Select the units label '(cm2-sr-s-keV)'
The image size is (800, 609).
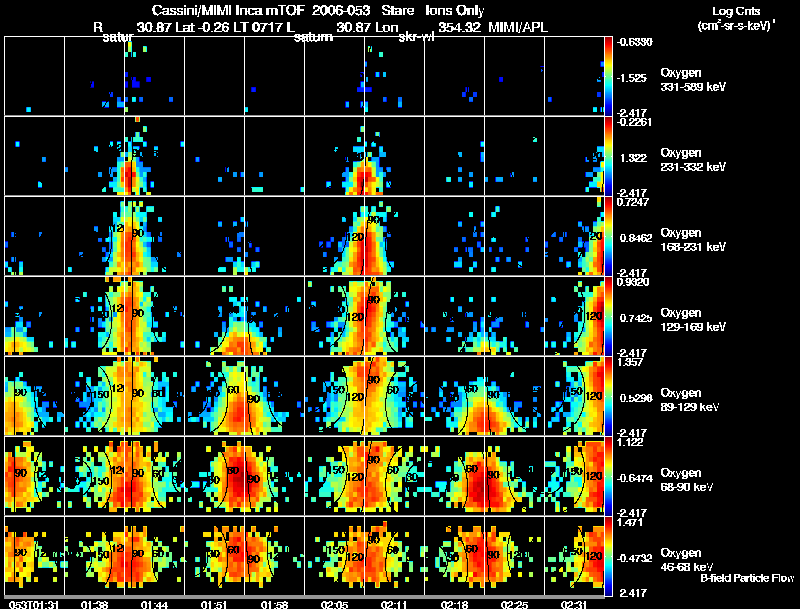pyautogui.click(x=735, y=25)
